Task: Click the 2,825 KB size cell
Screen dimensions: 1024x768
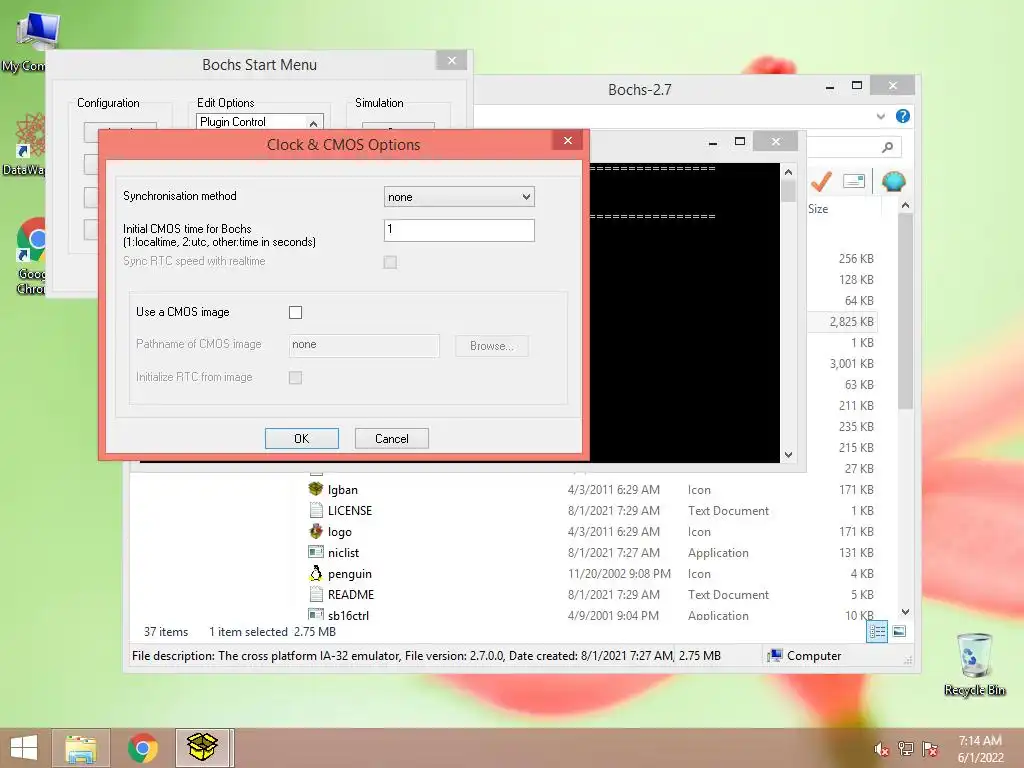Action: [851, 321]
